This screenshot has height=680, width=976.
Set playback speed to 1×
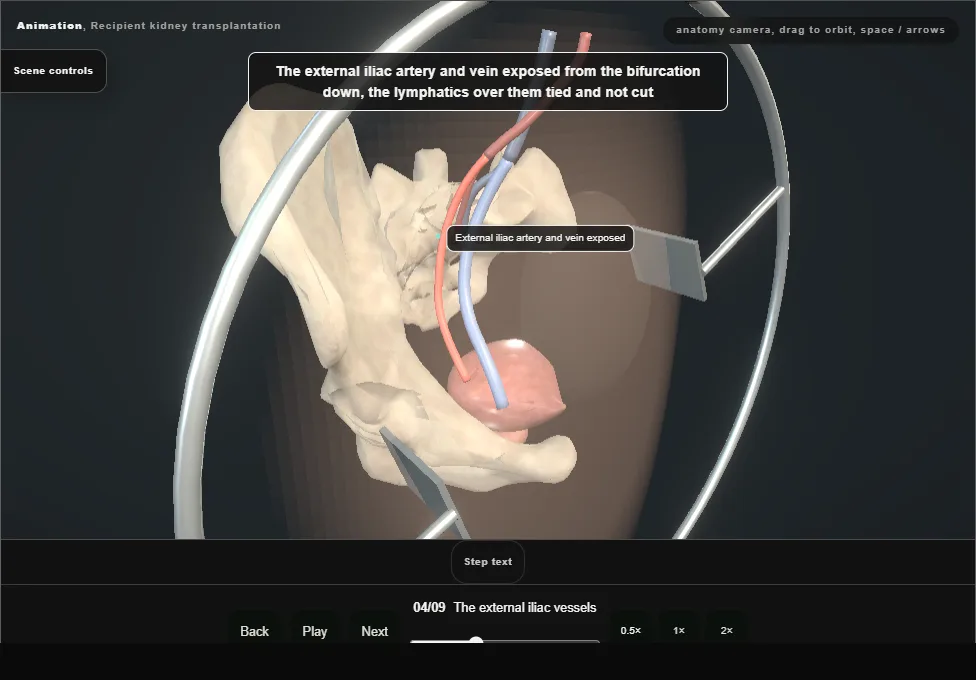pos(678,630)
